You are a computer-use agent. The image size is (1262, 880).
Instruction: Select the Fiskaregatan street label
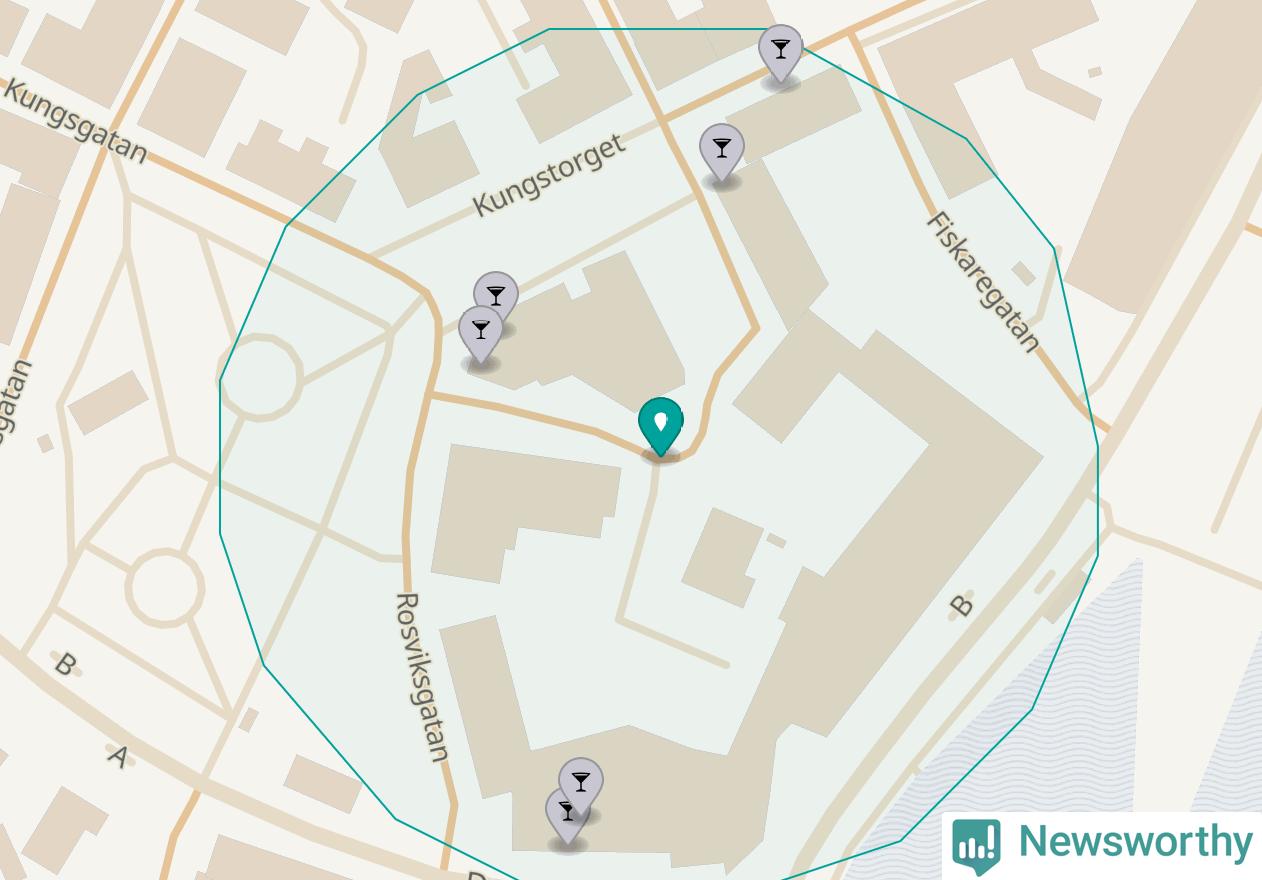pos(983,281)
